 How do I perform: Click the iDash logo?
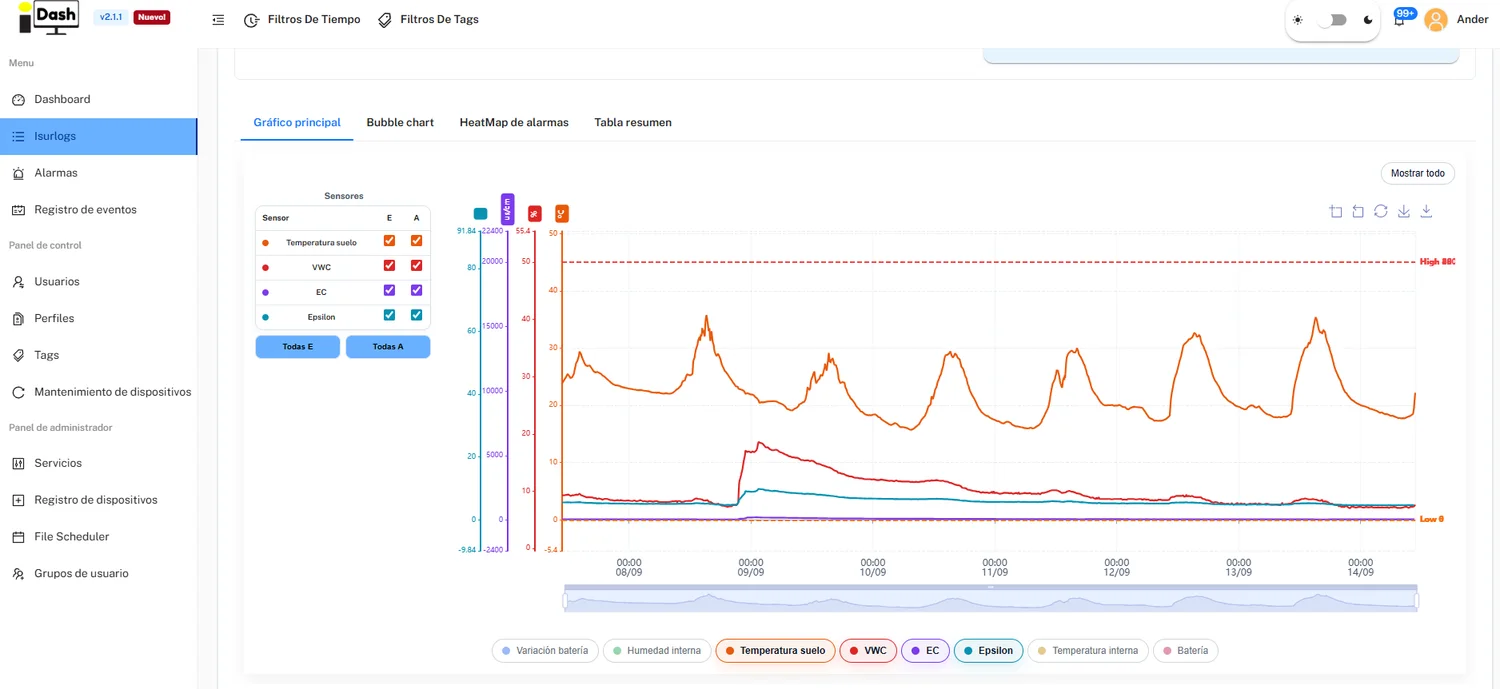(49, 18)
